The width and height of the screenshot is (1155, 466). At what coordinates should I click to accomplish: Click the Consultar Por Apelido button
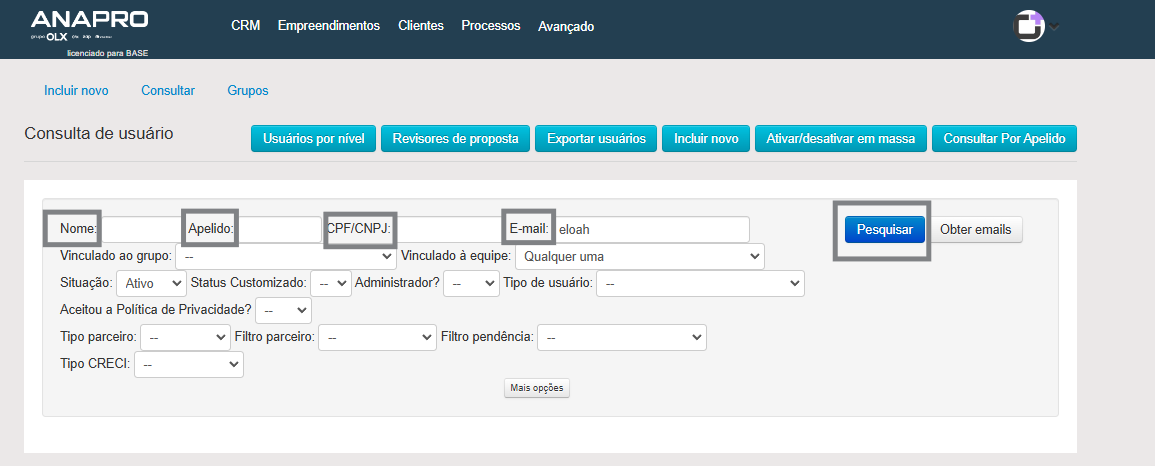1004,139
